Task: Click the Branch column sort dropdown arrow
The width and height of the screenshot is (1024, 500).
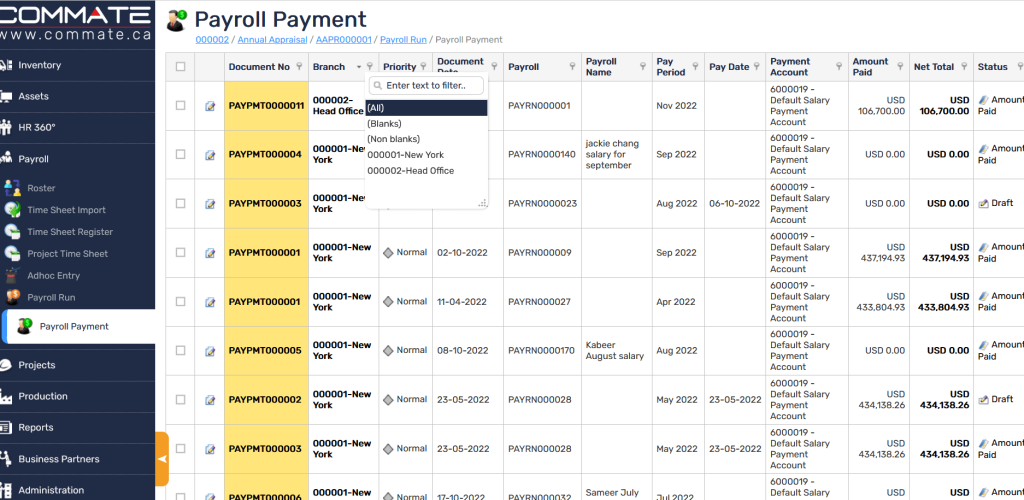Action: point(359,67)
